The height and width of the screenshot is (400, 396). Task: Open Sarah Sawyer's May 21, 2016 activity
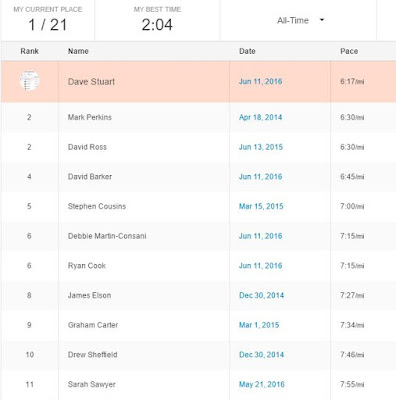pos(262,384)
